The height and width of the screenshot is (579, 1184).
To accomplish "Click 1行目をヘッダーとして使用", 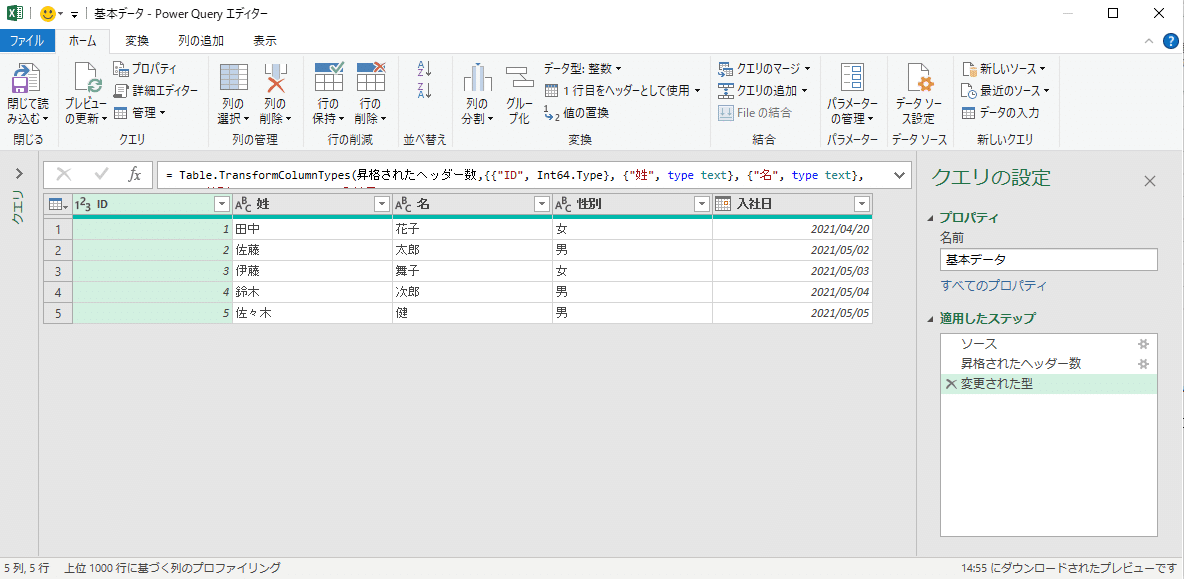I will pyautogui.click(x=622, y=91).
